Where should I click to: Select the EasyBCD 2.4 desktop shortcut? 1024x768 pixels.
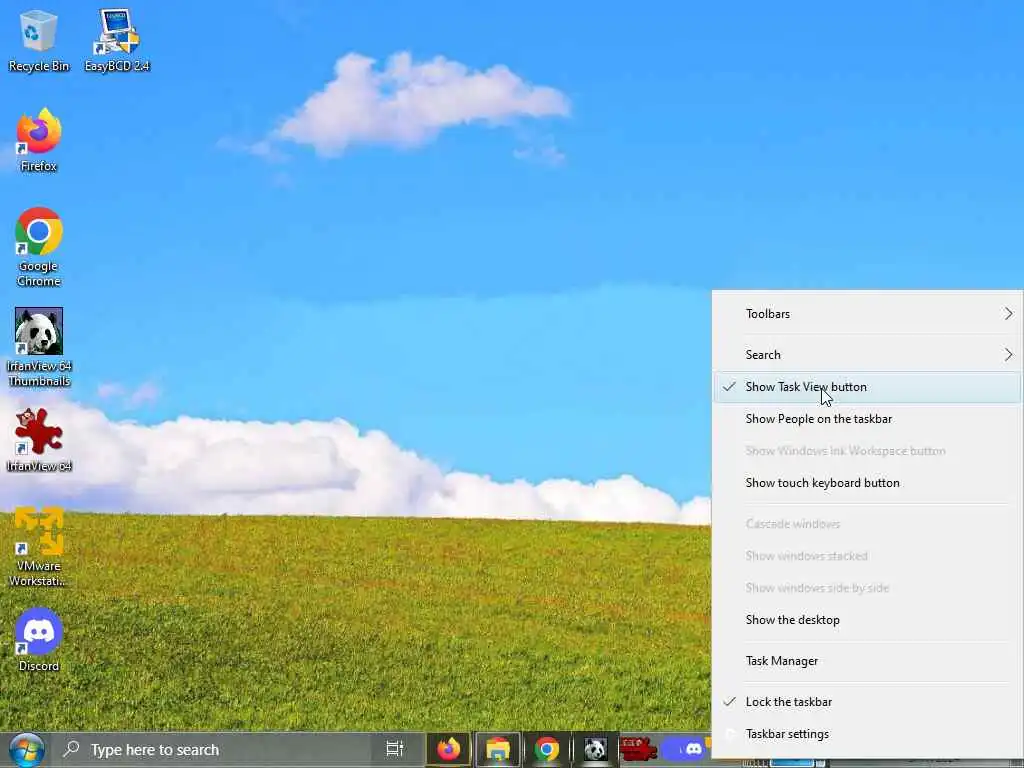[117, 40]
